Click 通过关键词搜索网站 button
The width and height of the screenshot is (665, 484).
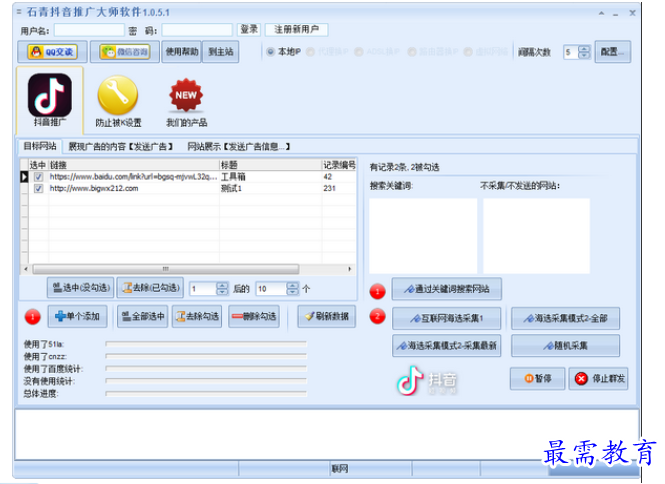pos(447,289)
